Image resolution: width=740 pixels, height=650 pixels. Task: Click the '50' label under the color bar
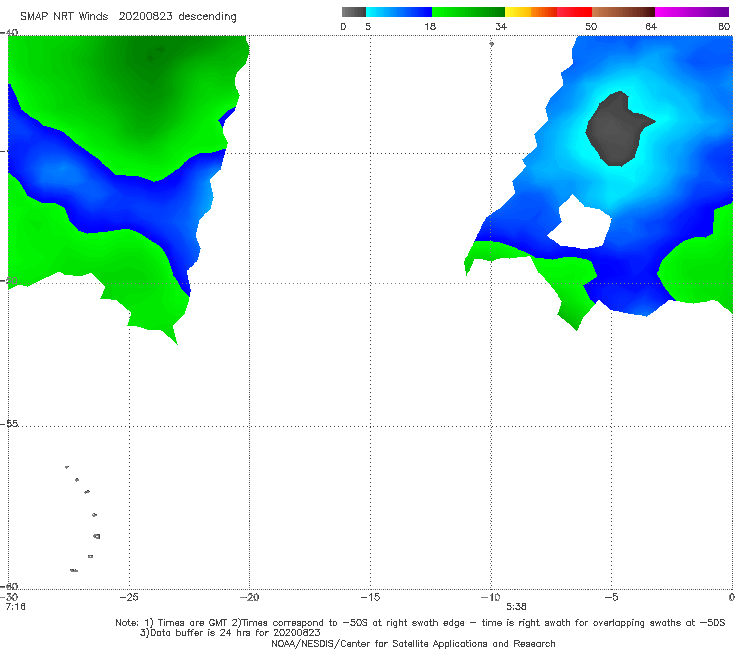pos(591,26)
